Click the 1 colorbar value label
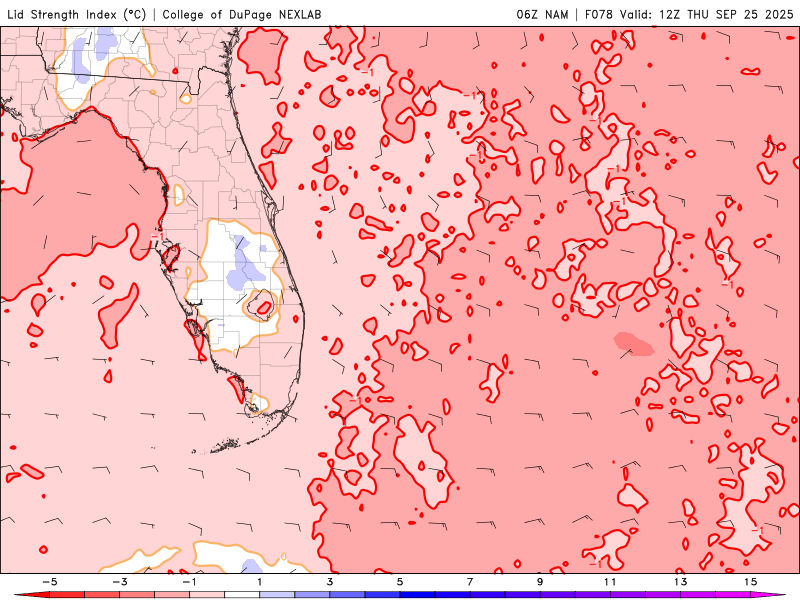800x600 pixels. (x=260, y=582)
